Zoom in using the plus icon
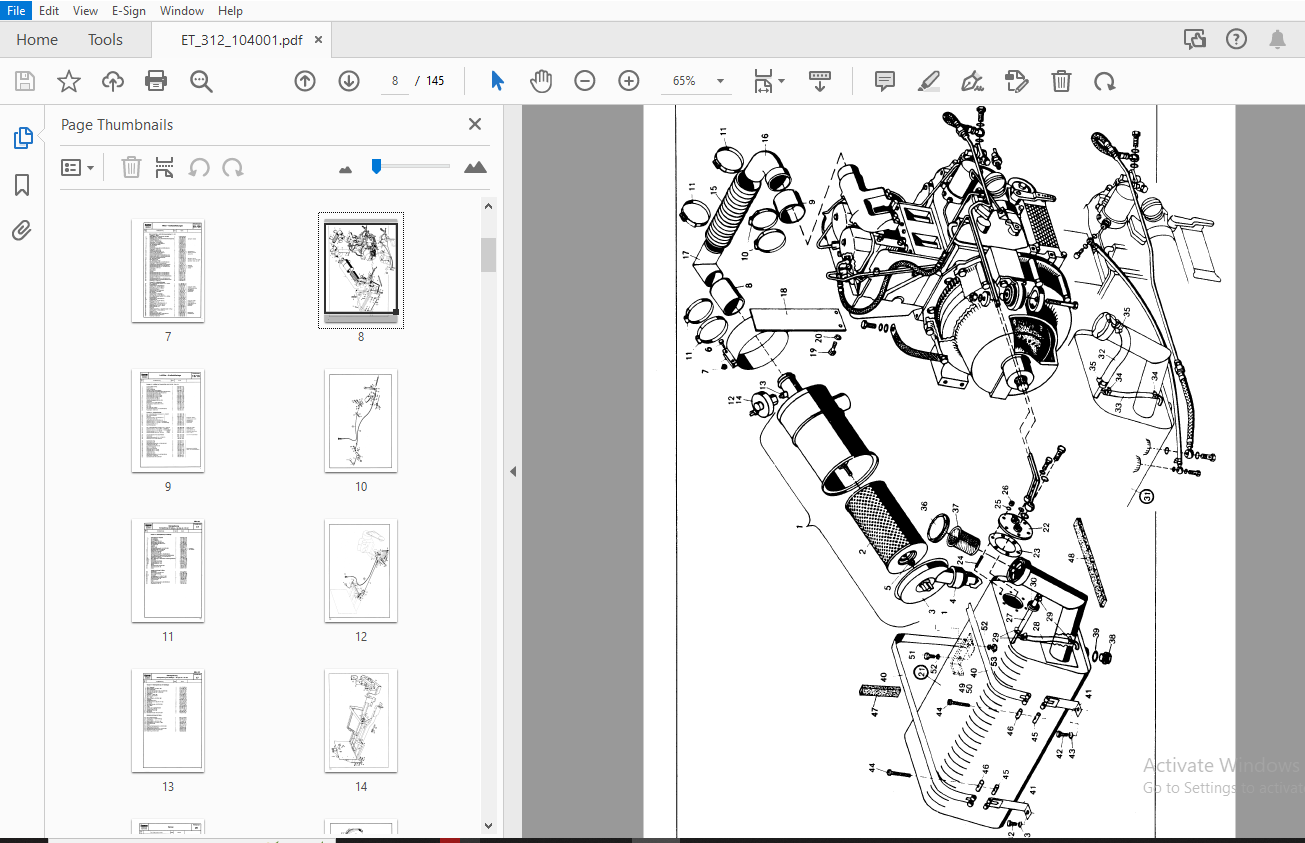This screenshot has height=843, width=1305. click(x=629, y=81)
